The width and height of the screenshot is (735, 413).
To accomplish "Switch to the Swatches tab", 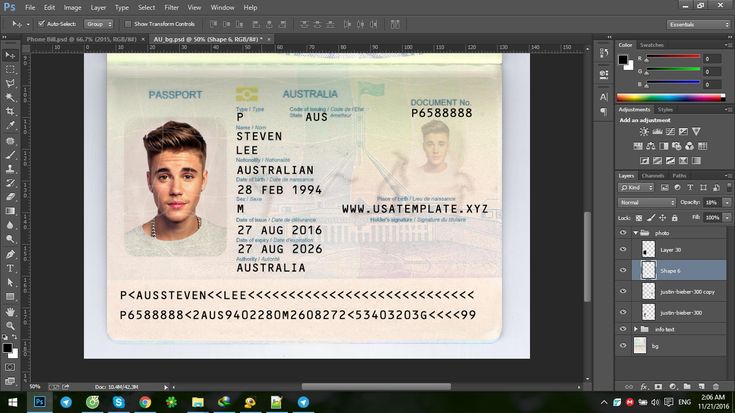I will point(652,45).
